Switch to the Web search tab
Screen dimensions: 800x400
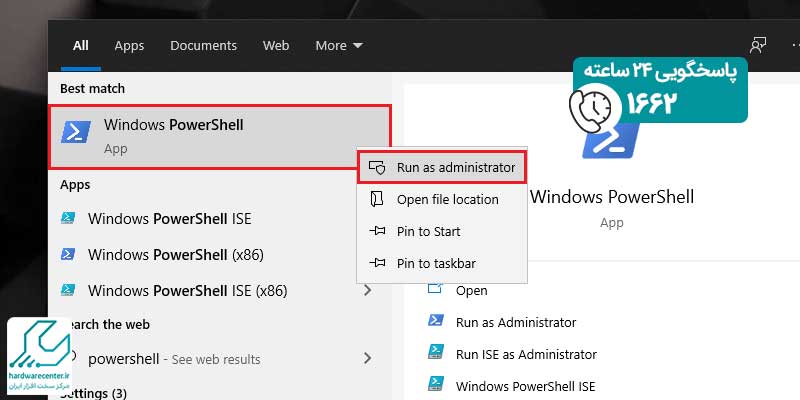276,45
